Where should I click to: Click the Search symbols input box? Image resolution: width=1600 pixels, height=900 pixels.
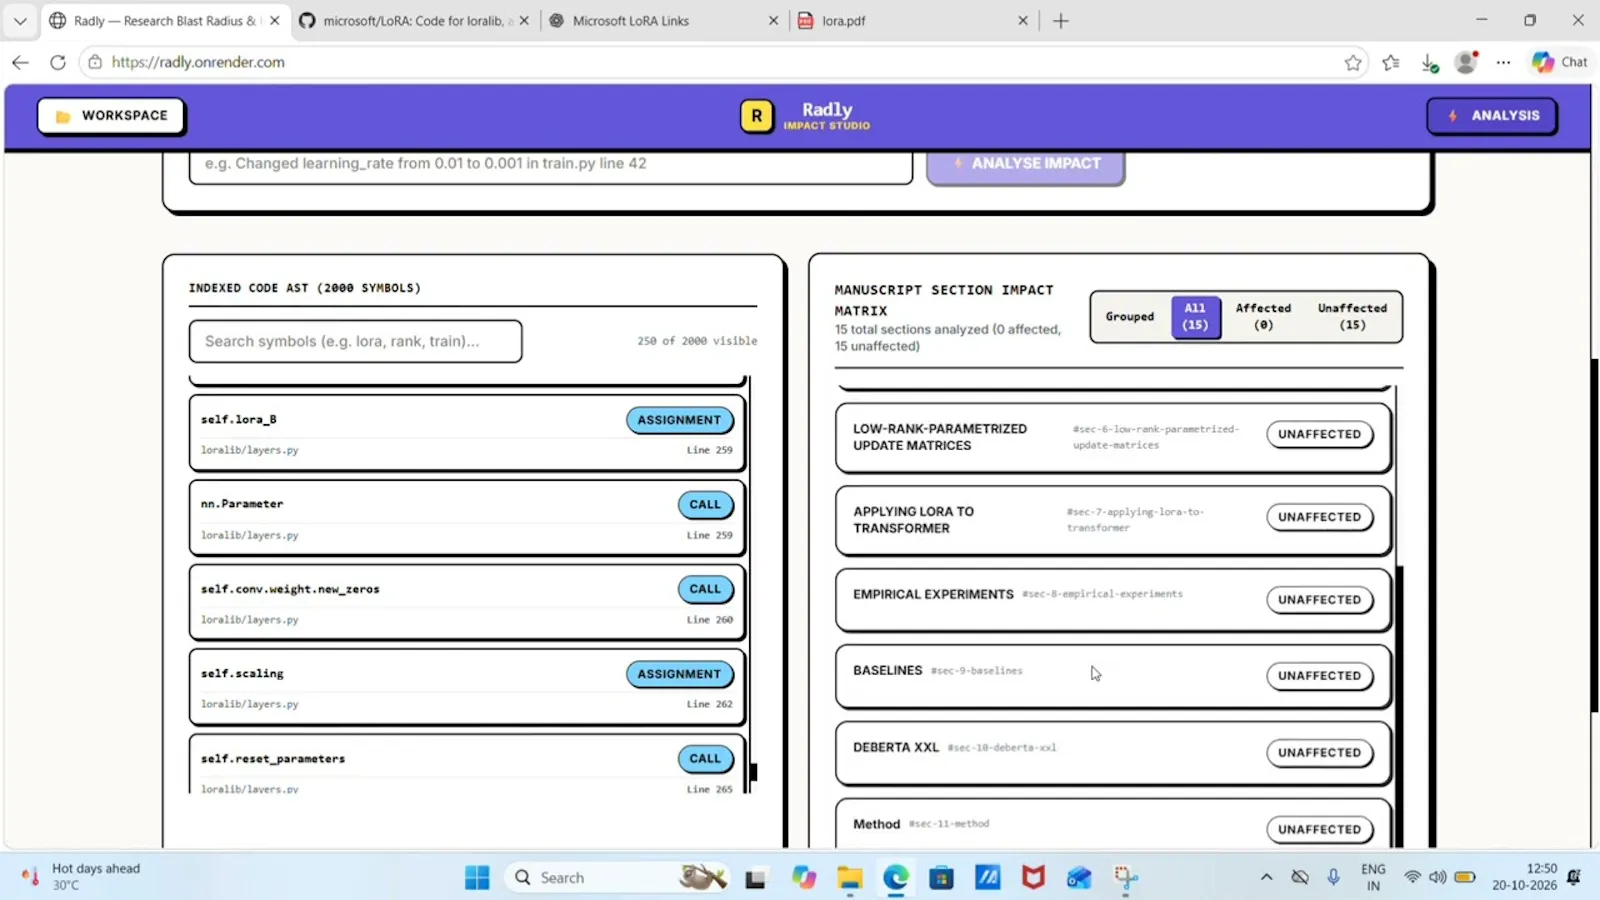355,341
